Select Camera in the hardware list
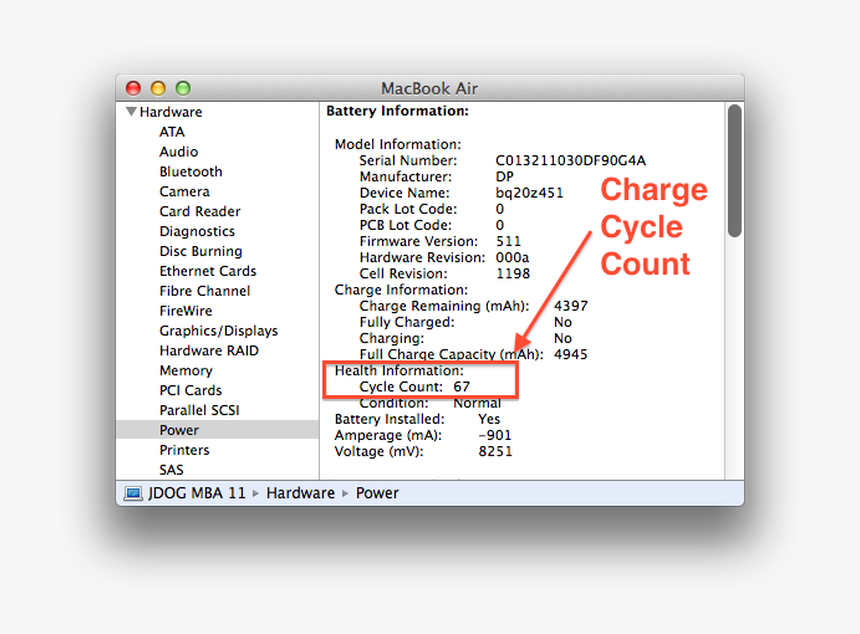 pos(184,191)
